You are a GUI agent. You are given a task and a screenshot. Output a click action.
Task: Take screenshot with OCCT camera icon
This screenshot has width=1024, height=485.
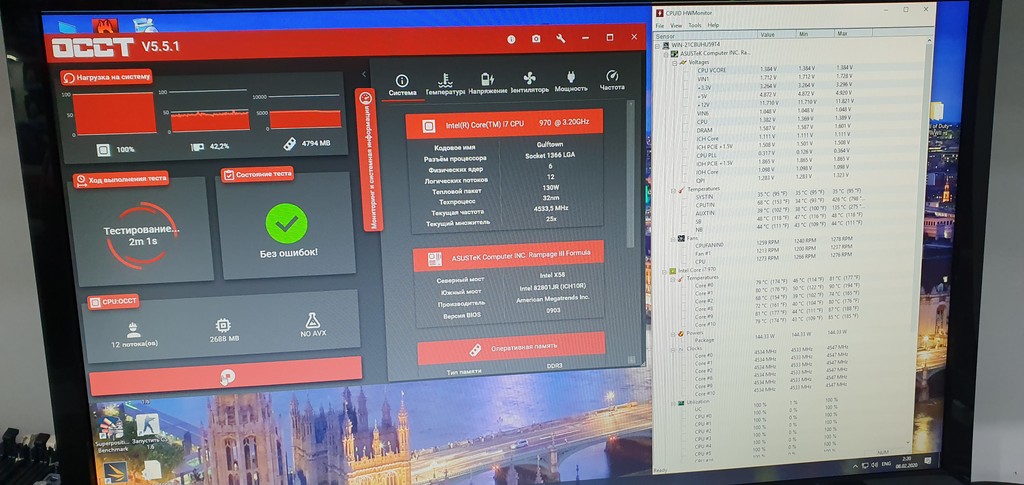[536, 39]
